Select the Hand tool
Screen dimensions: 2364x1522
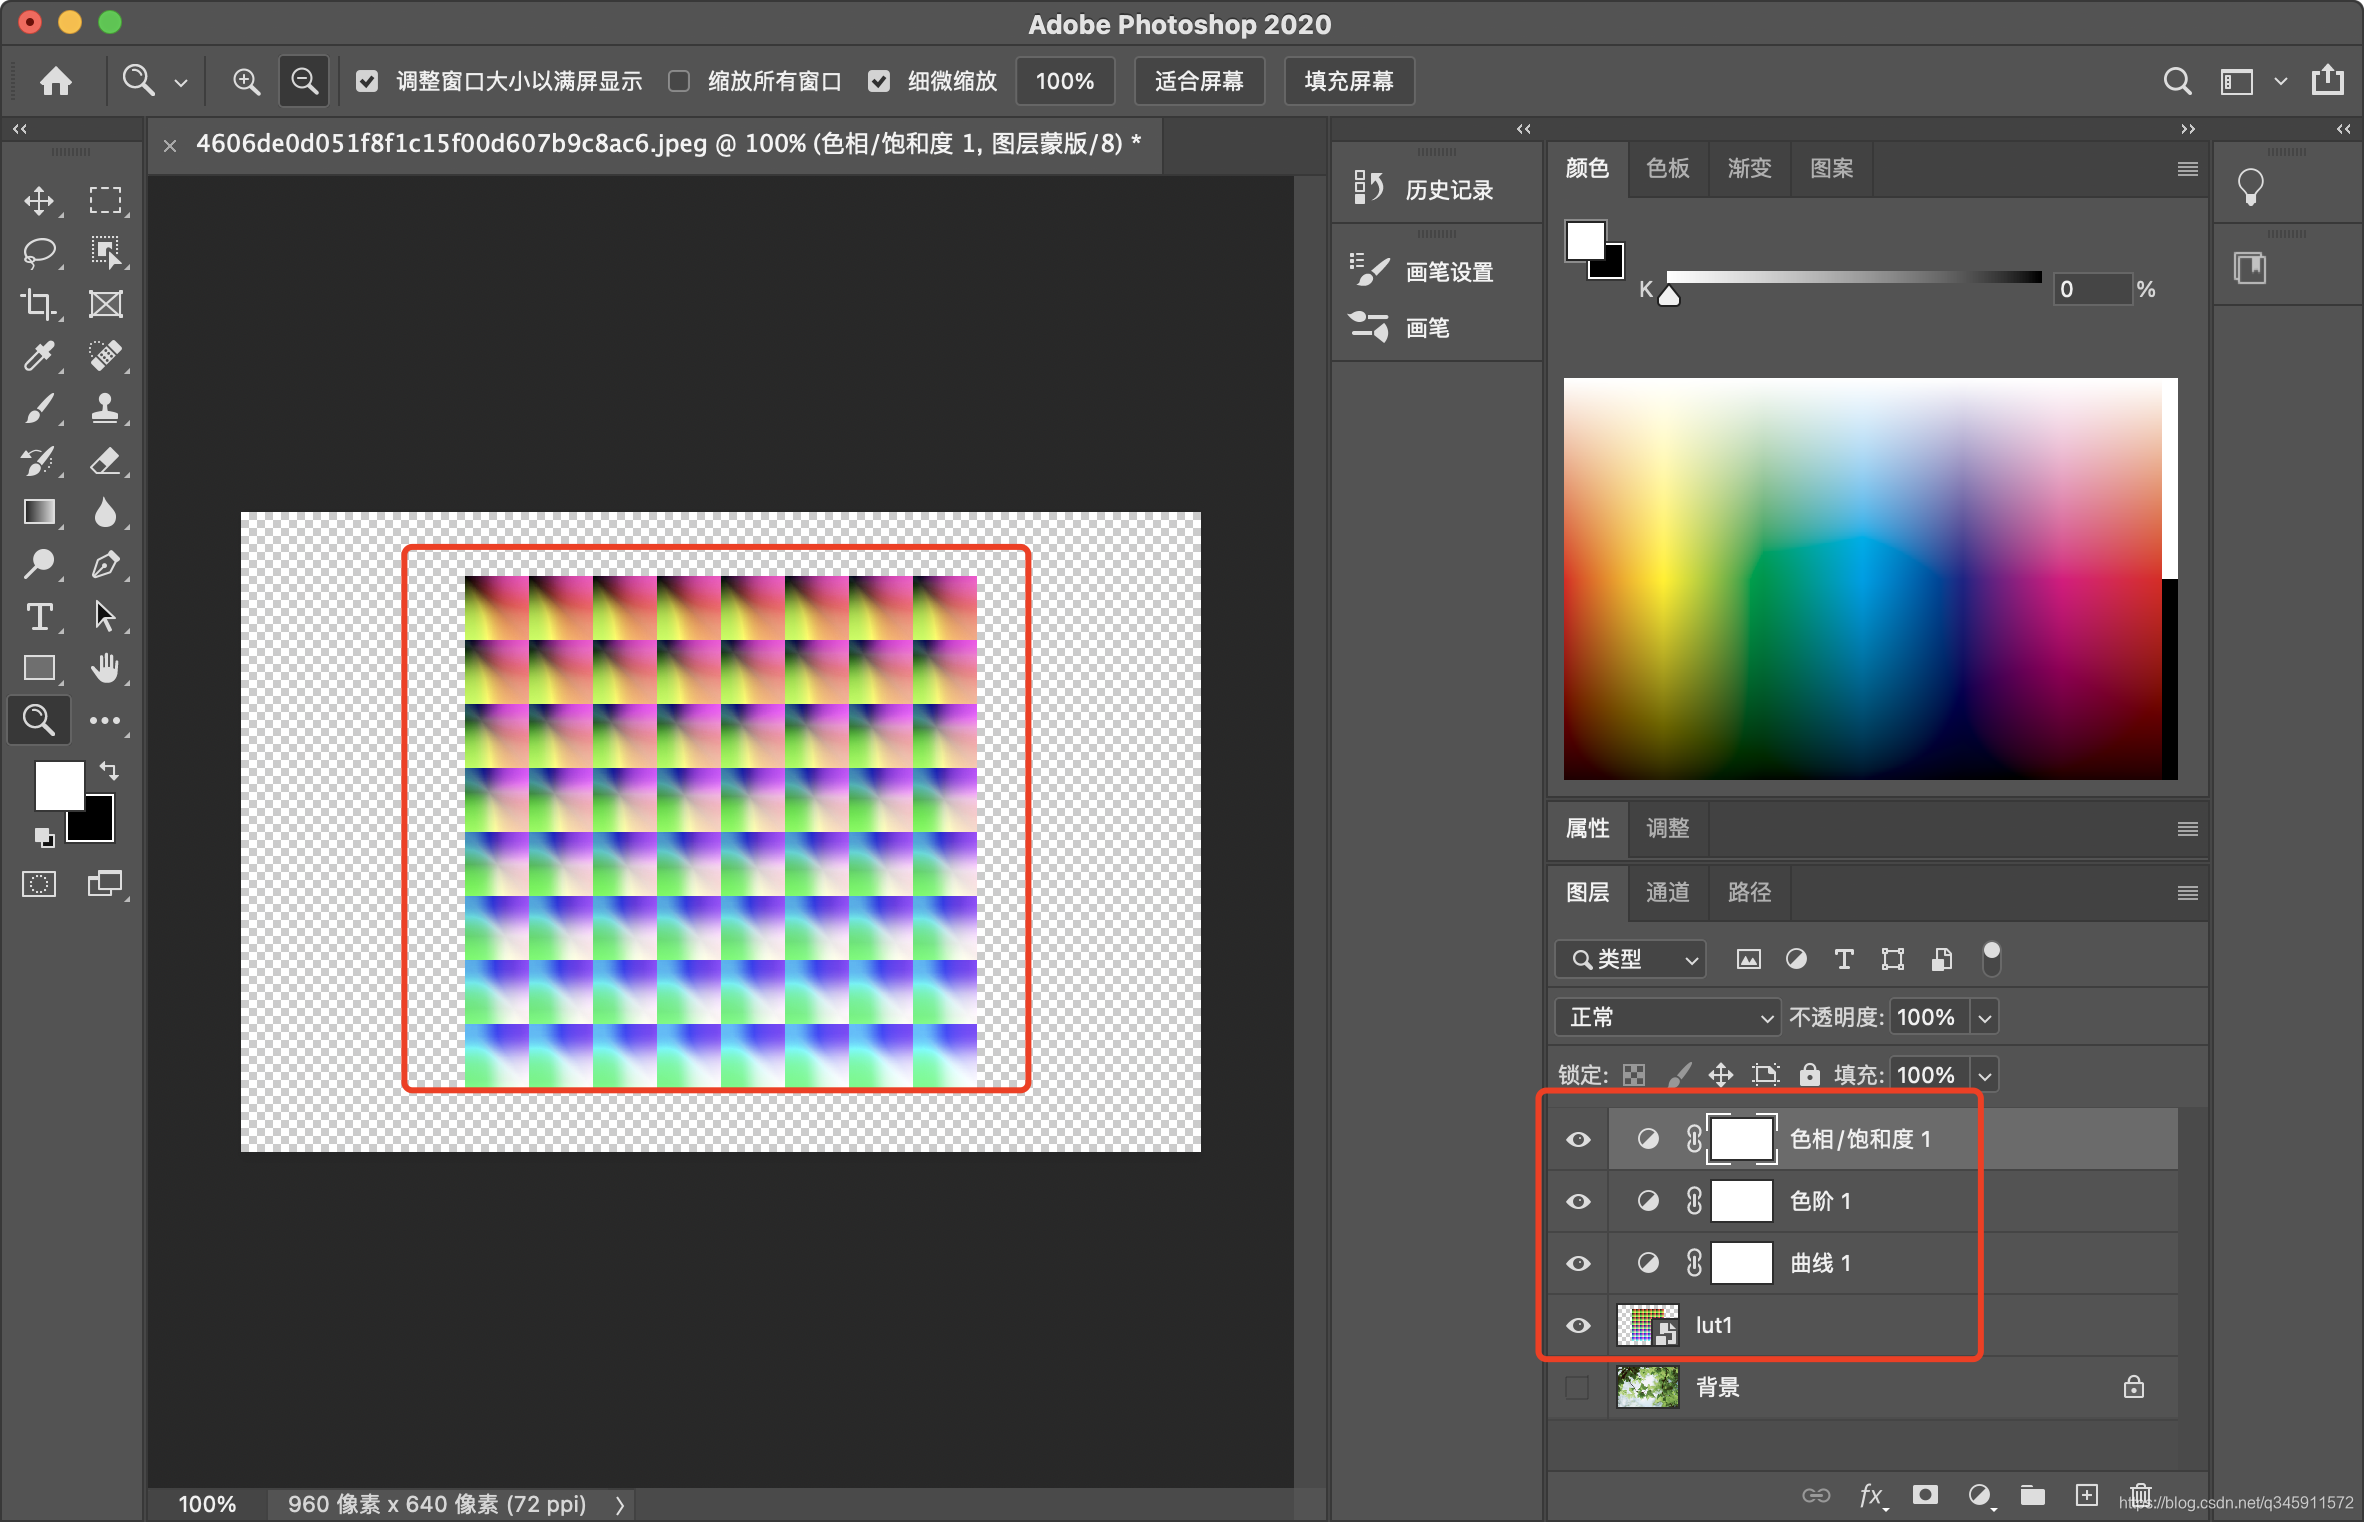[105, 668]
